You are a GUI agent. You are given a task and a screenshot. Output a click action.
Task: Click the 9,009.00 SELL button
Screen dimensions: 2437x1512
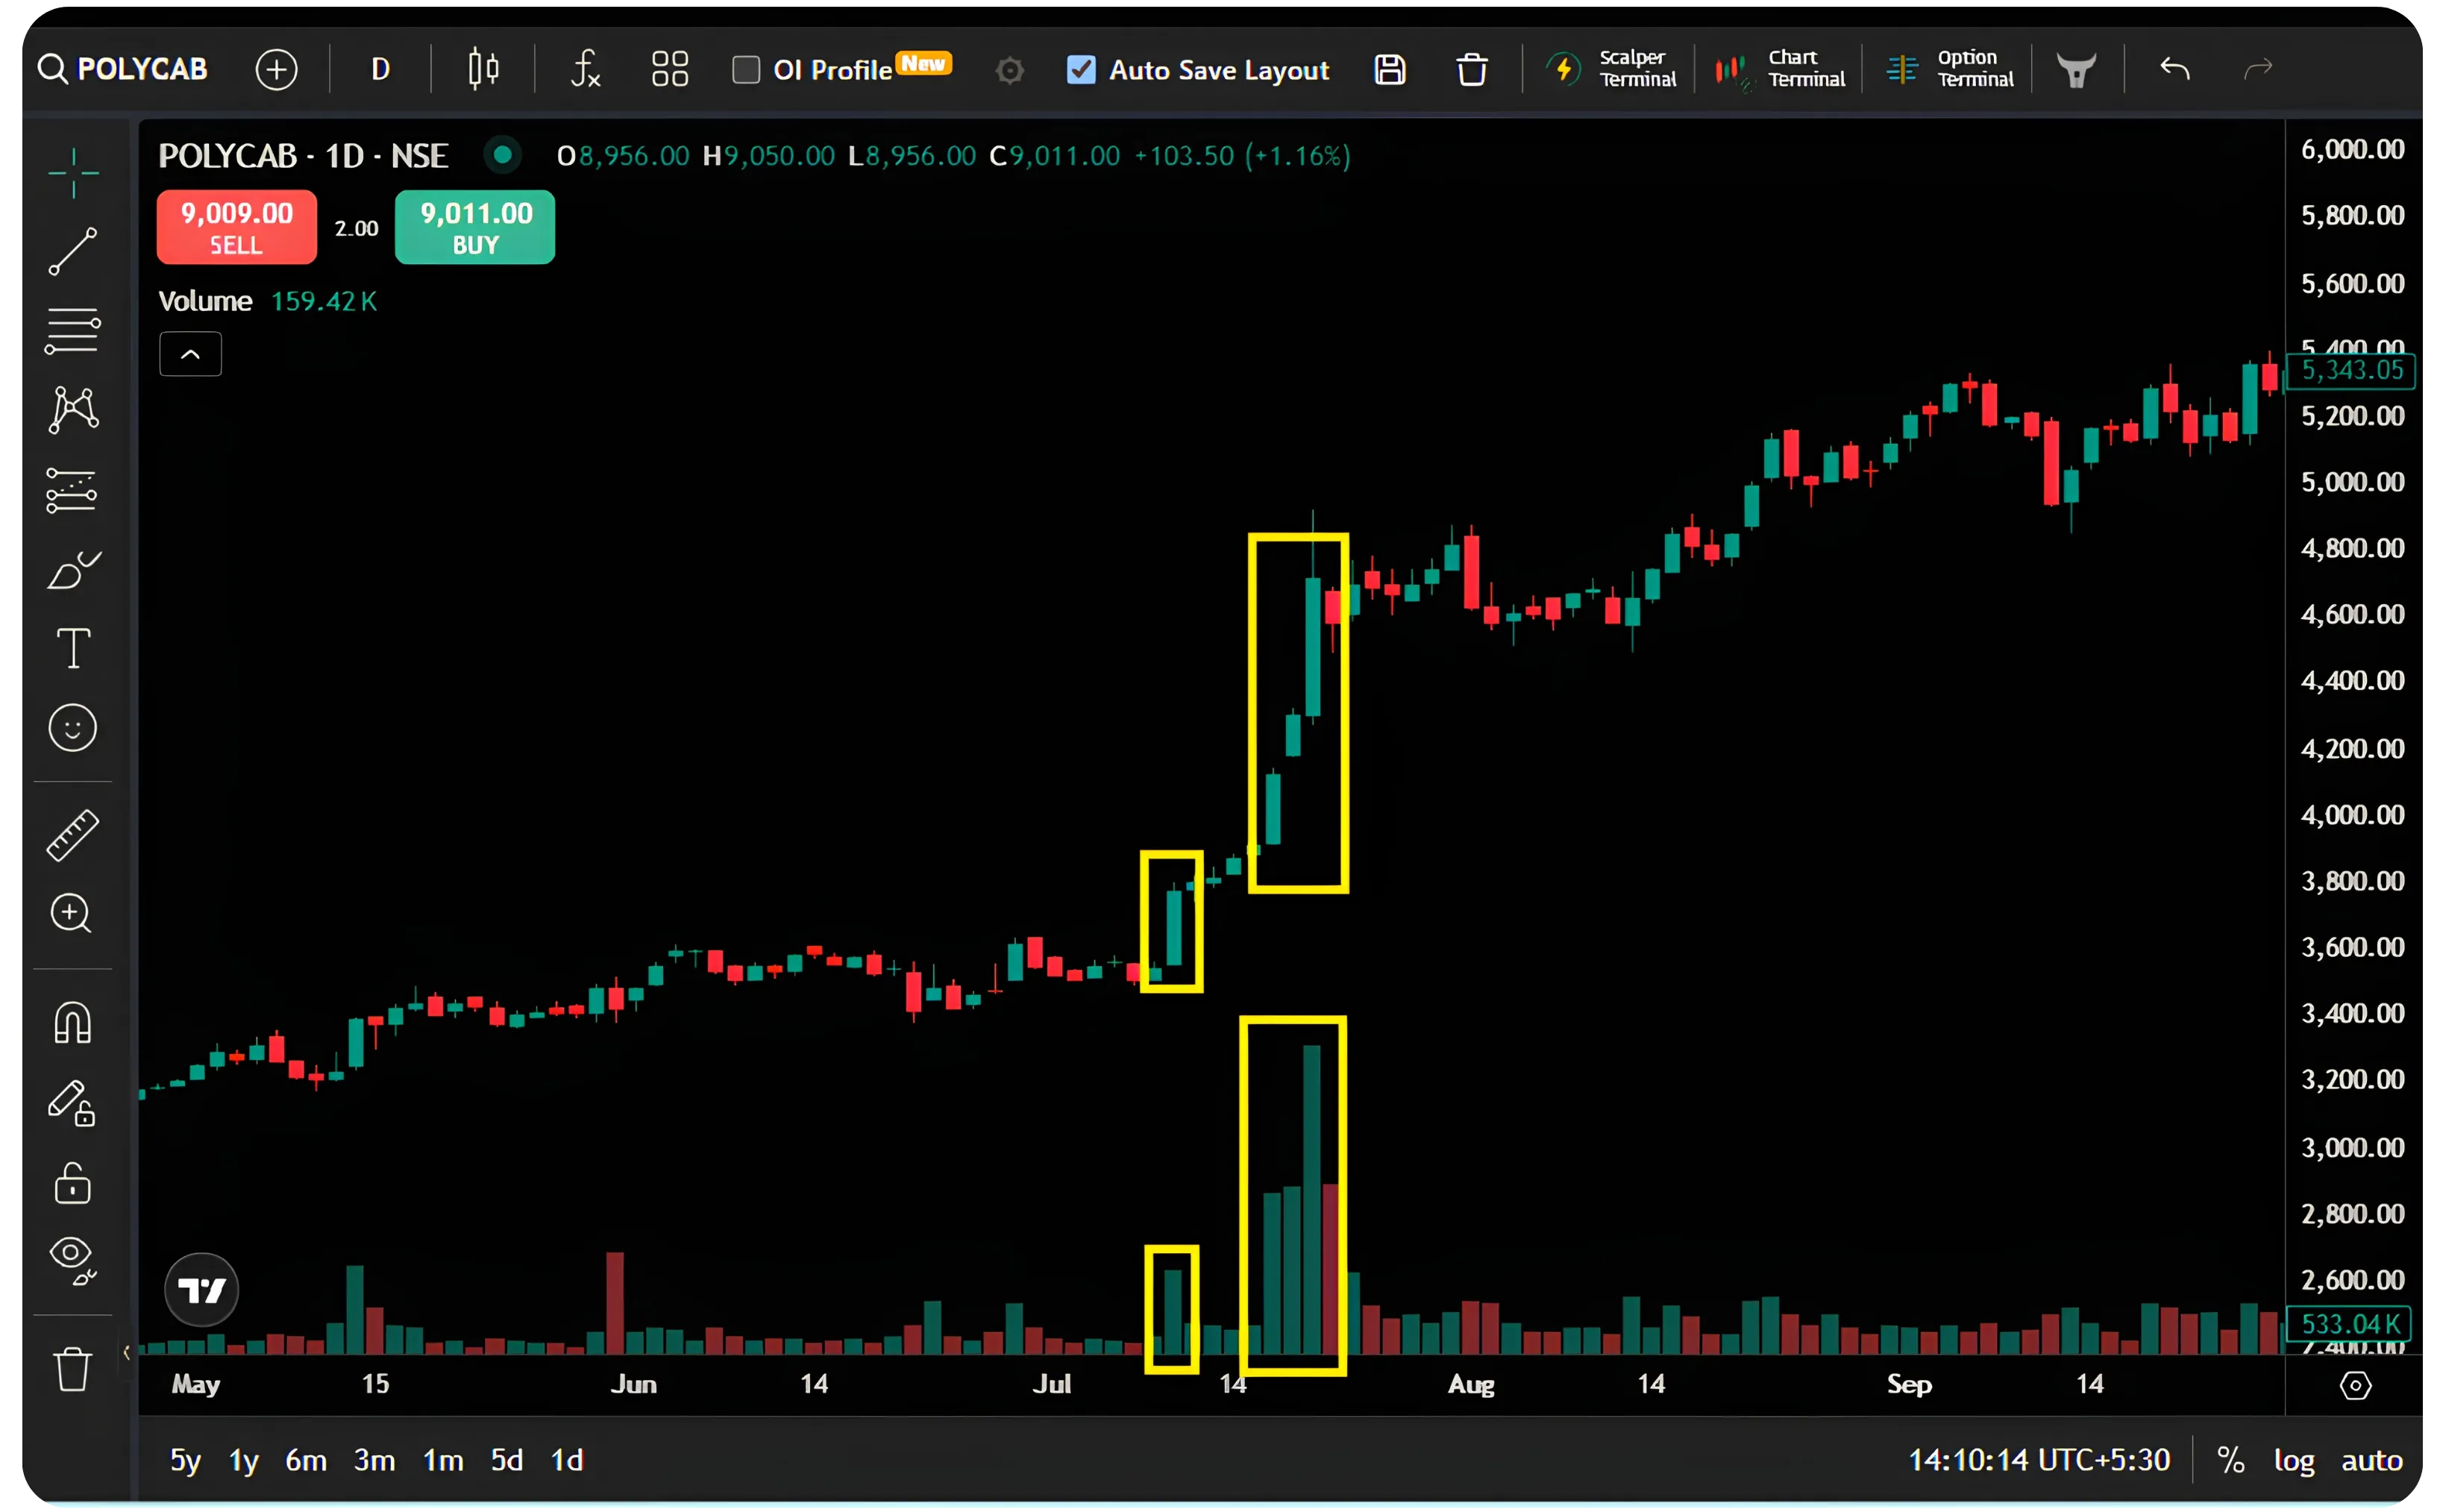coord(237,228)
